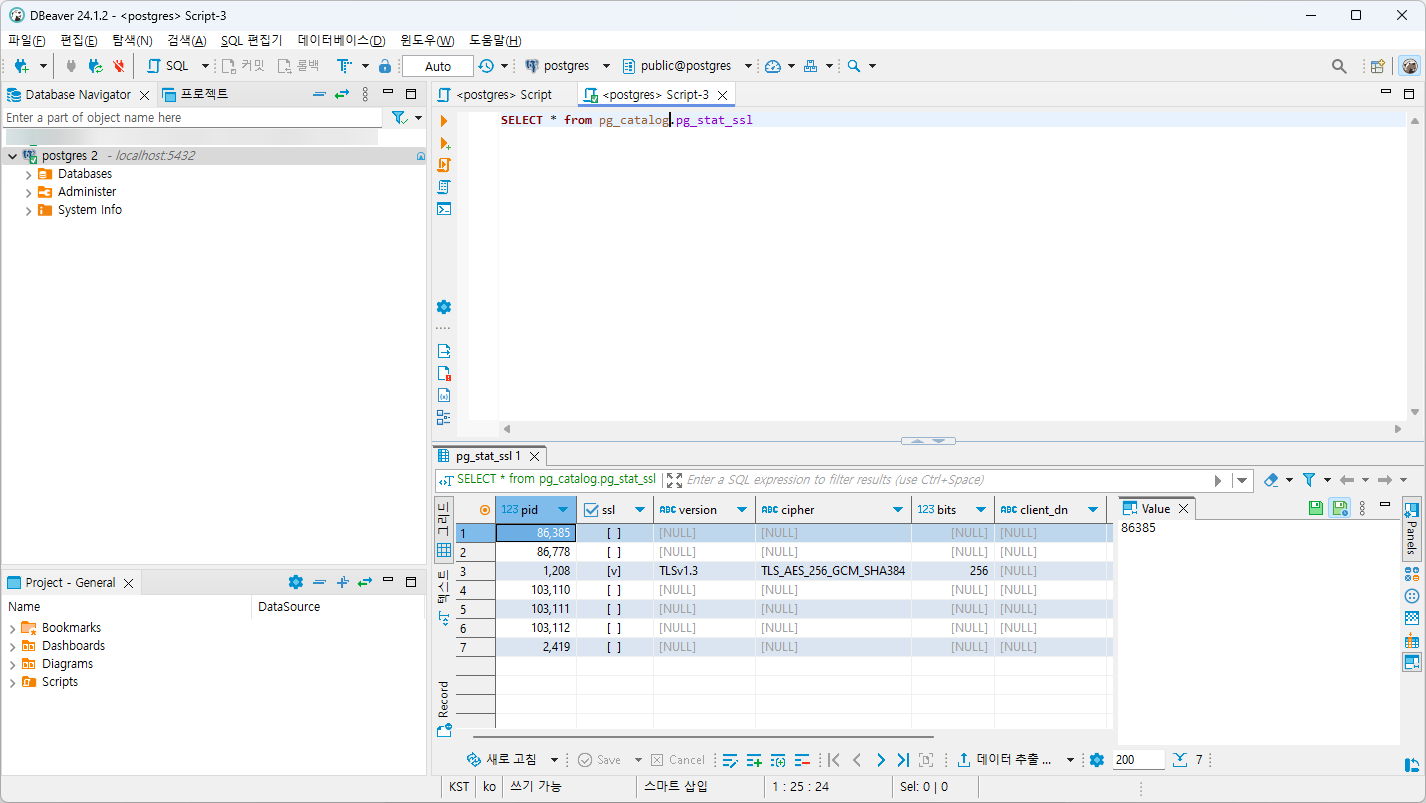The image size is (1426, 803).
Task: Open the 파일(F) menu
Action: point(27,41)
